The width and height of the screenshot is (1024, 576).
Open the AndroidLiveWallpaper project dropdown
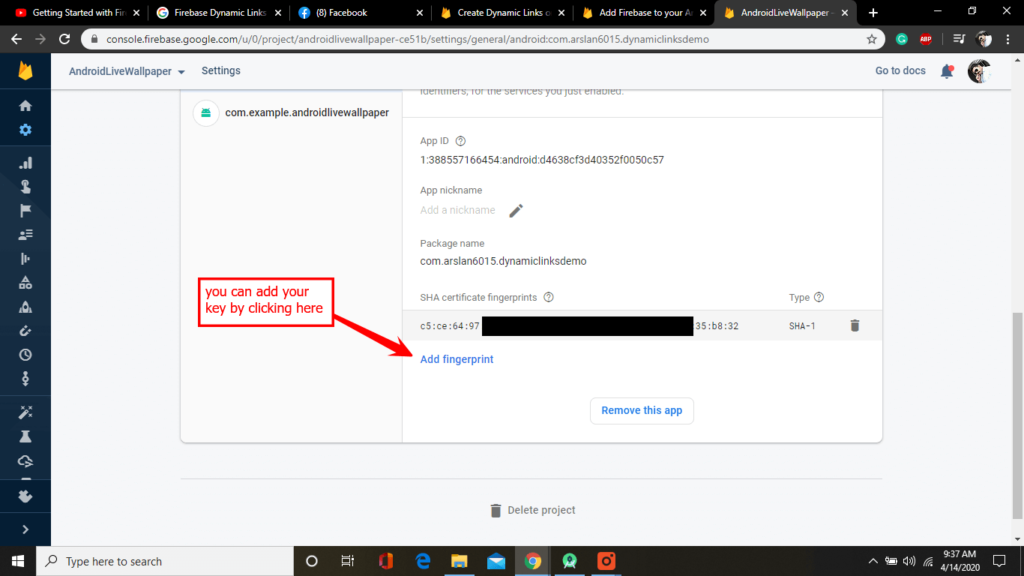tap(125, 71)
